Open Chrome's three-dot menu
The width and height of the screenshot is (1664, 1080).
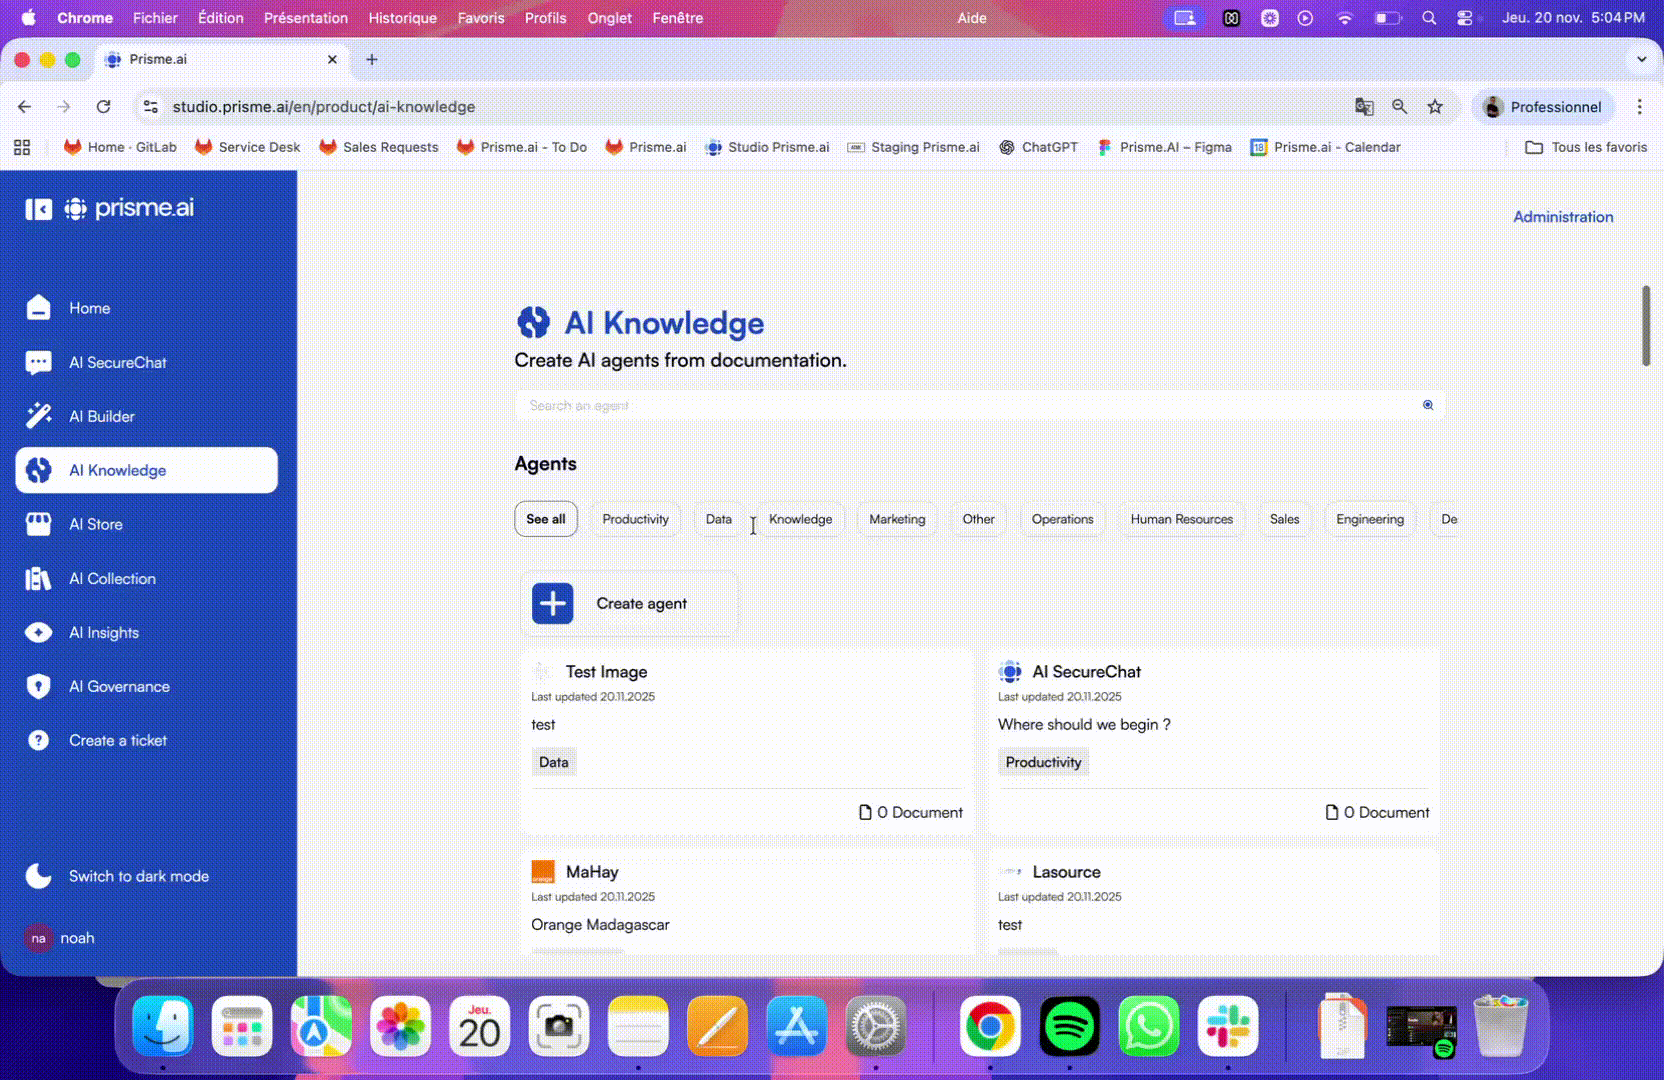click(1639, 107)
